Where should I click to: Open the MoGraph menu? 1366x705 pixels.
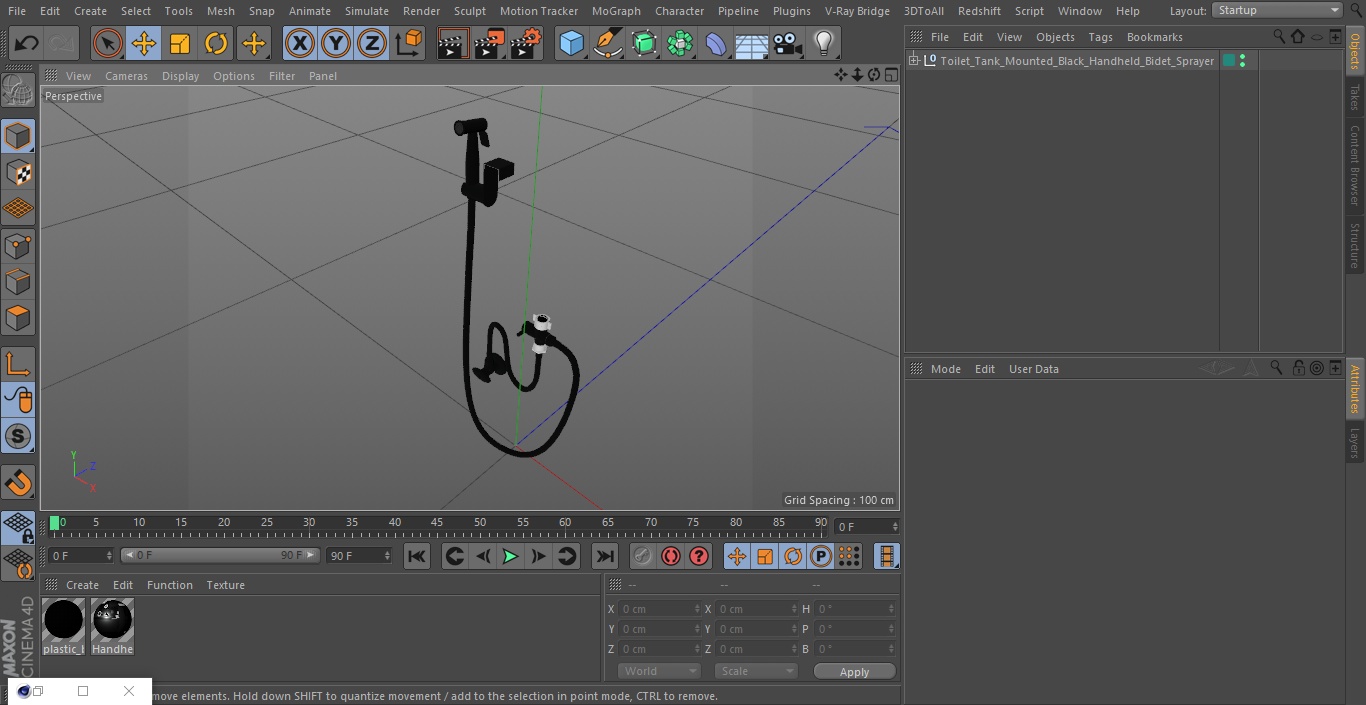(x=616, y=11)
